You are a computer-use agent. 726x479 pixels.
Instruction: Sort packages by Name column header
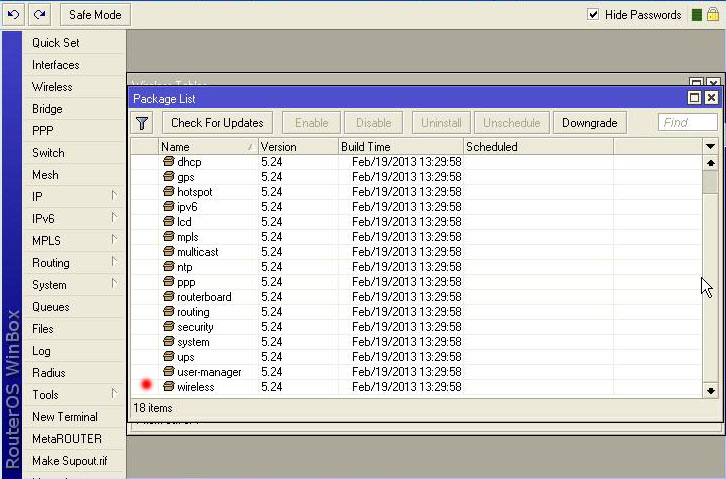point(208,147)
